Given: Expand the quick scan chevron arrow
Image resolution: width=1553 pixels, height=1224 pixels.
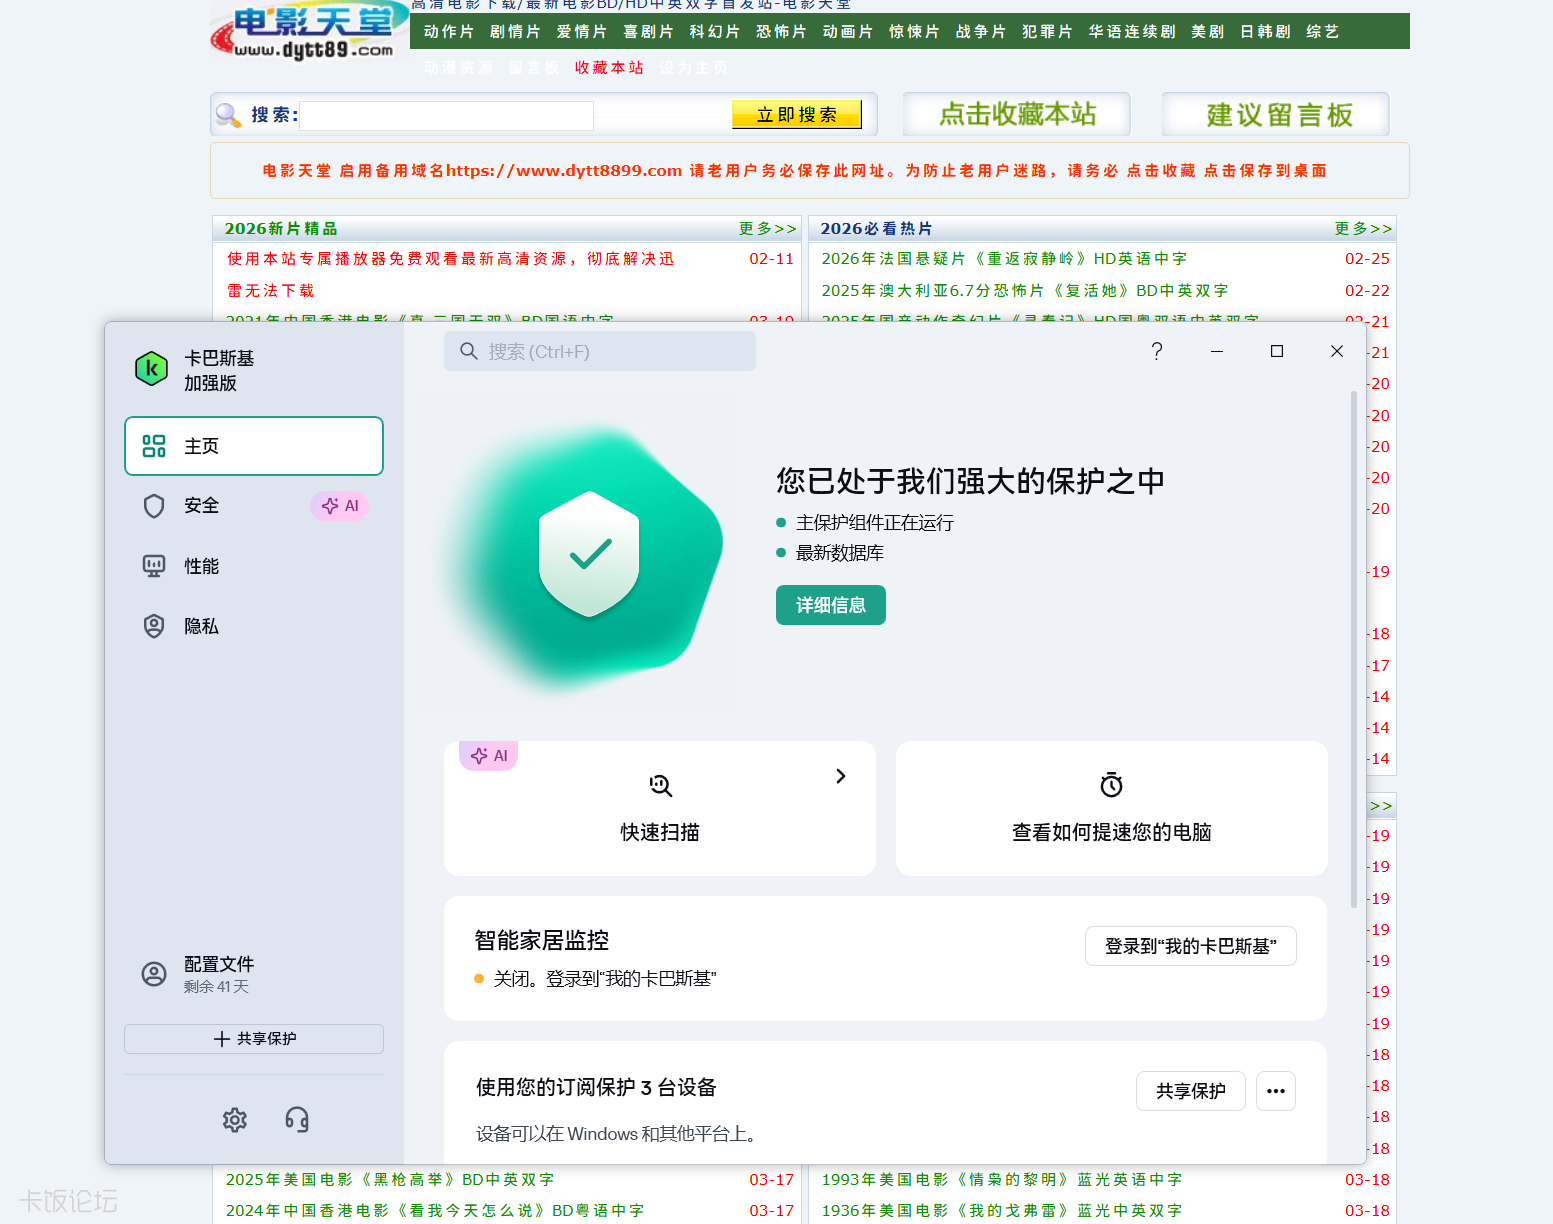Looking at the screenshot, I should (839, 776).
